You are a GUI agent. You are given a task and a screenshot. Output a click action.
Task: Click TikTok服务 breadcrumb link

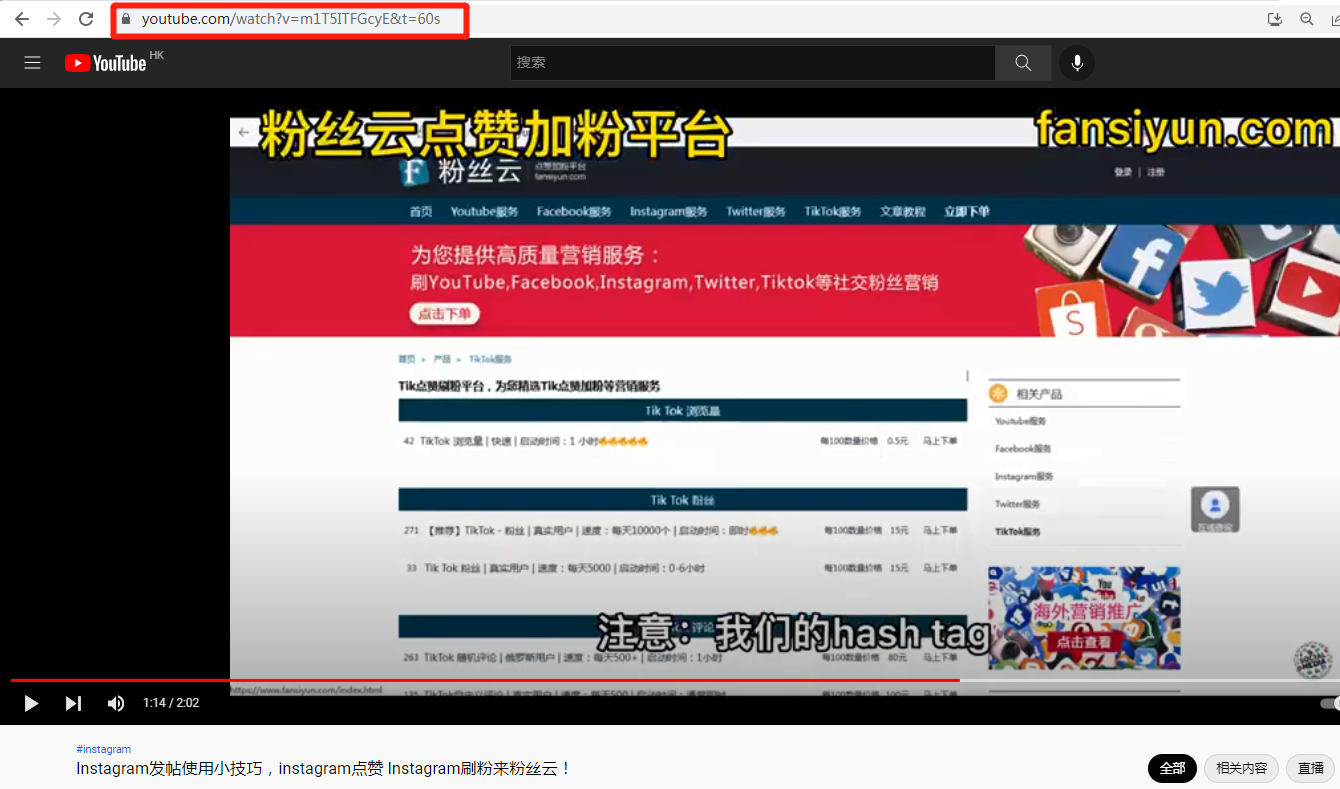point(490,359)
